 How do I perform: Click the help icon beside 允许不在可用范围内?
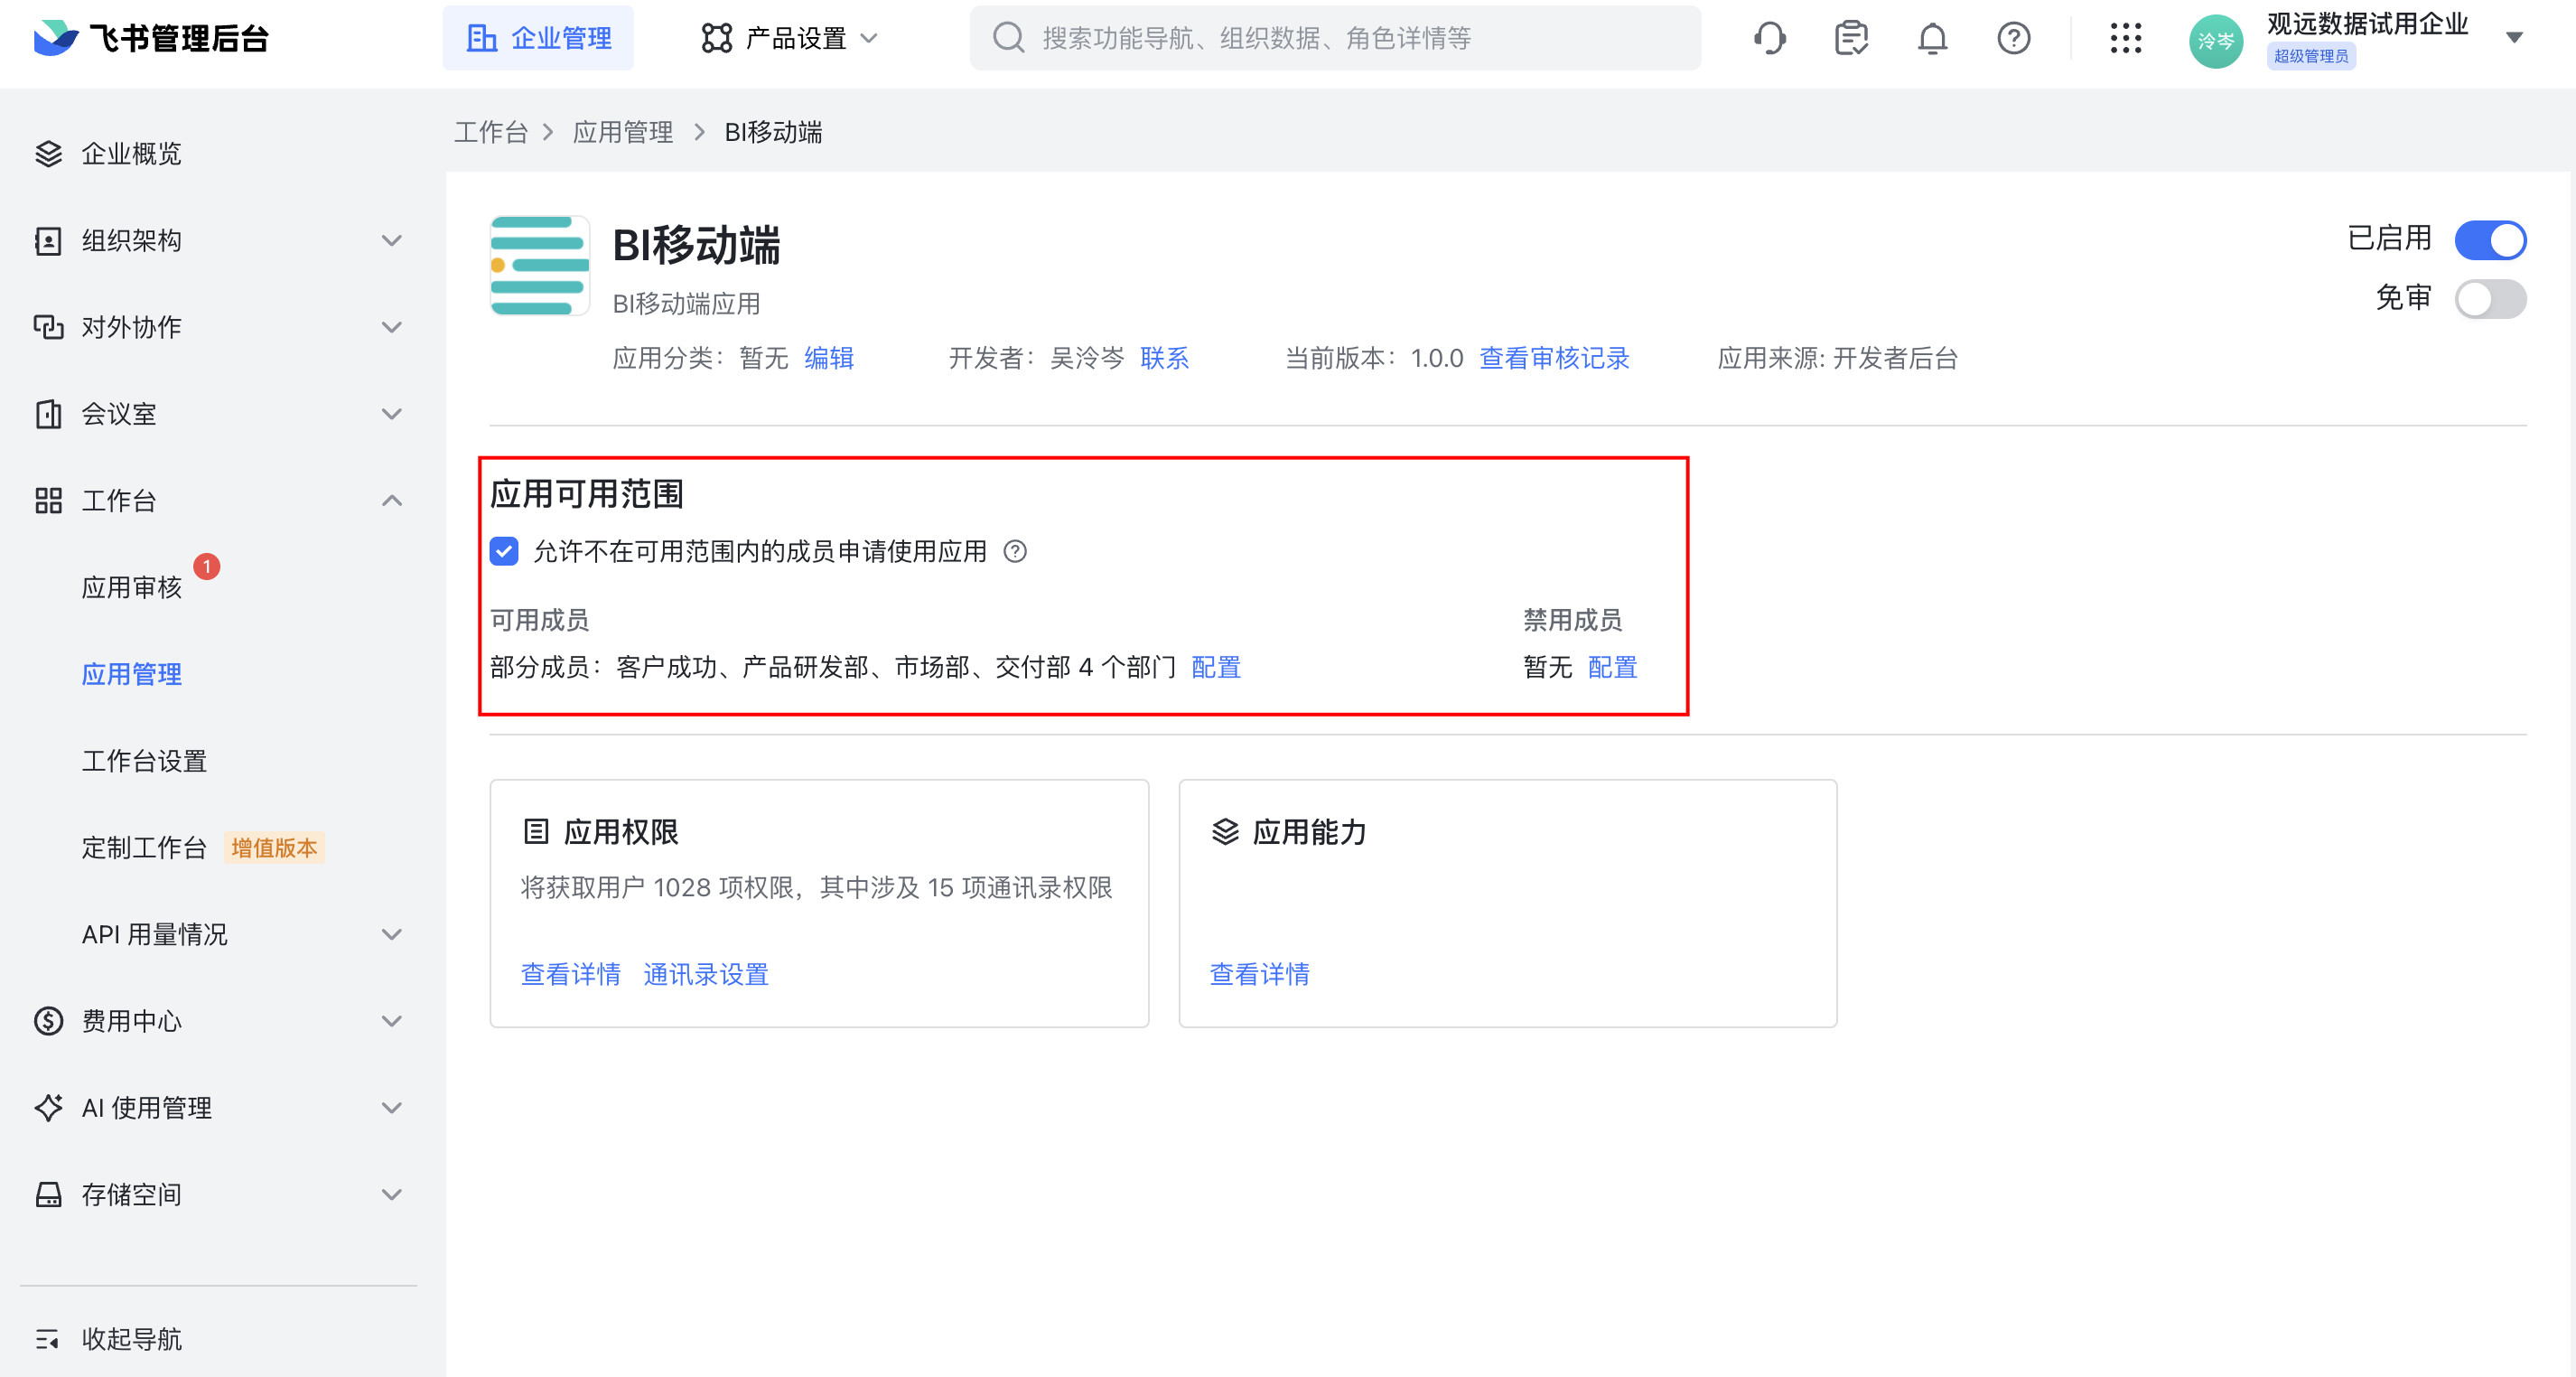1015,551
